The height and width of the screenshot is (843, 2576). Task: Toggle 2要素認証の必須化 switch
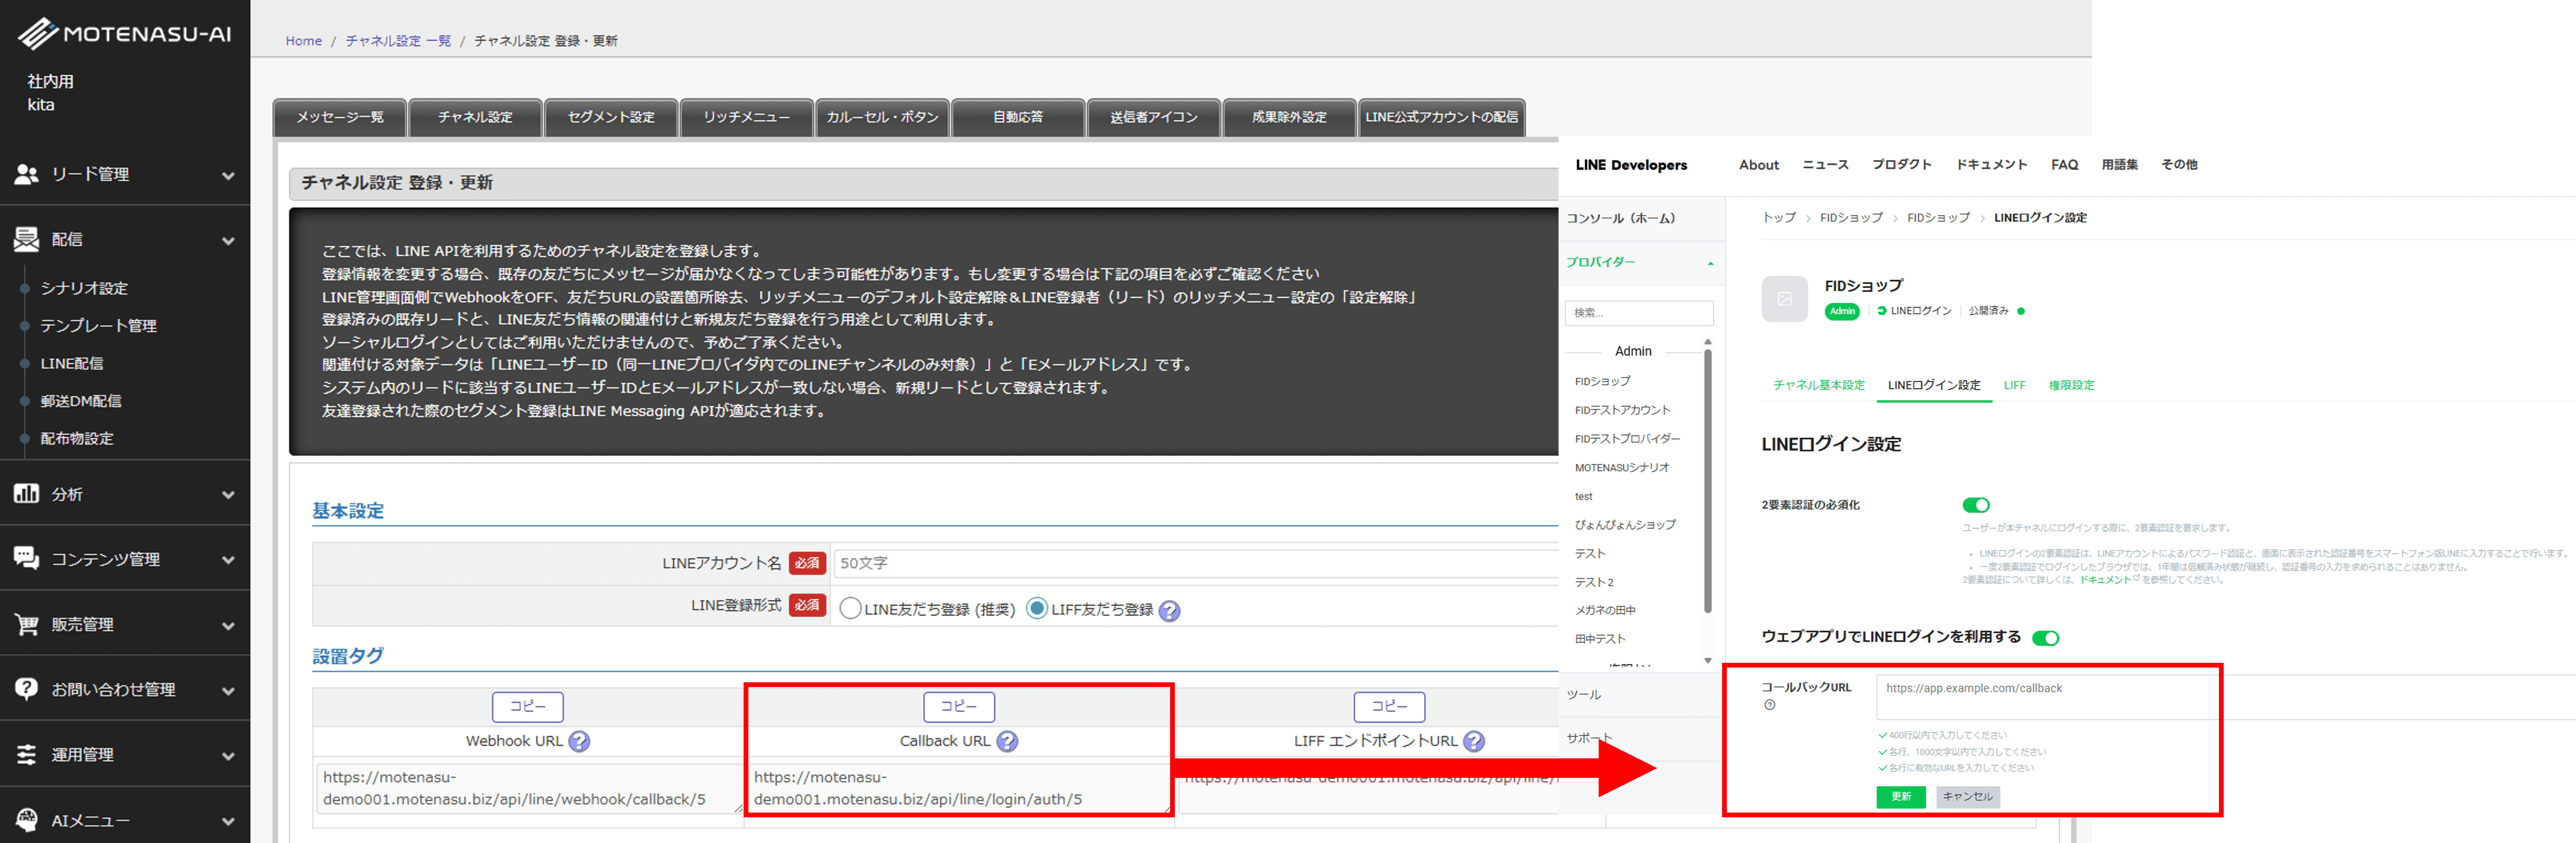1975,505
